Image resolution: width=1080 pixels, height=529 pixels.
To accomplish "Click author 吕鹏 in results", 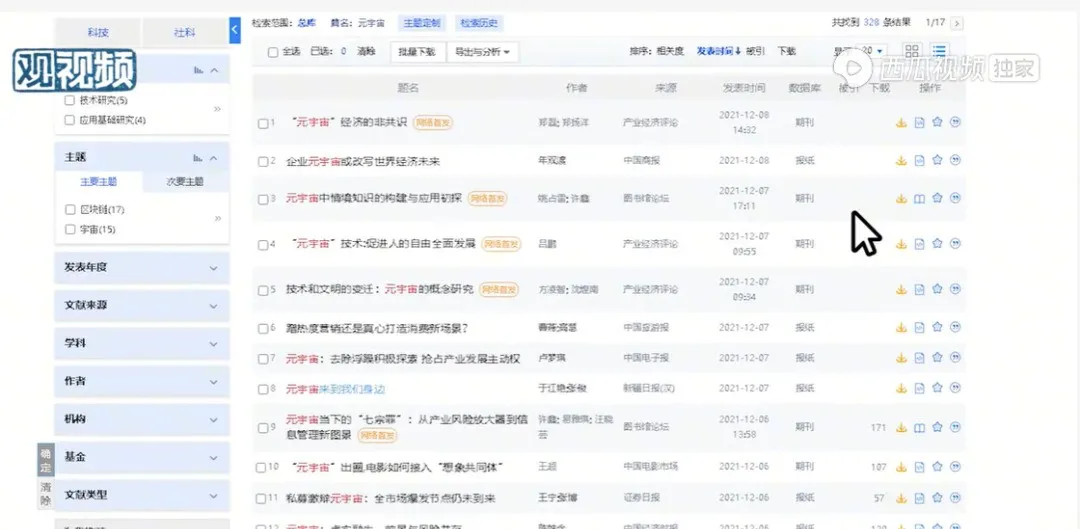I will pyautogui.click(x=546, y=244).
